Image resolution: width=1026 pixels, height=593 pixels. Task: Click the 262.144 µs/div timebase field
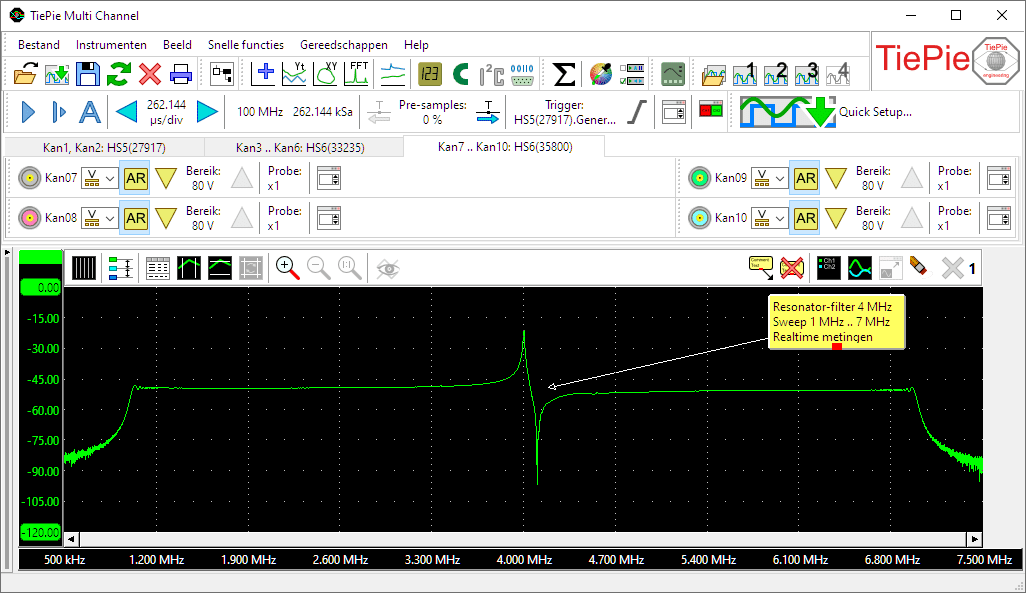click(x=167, y=112)
